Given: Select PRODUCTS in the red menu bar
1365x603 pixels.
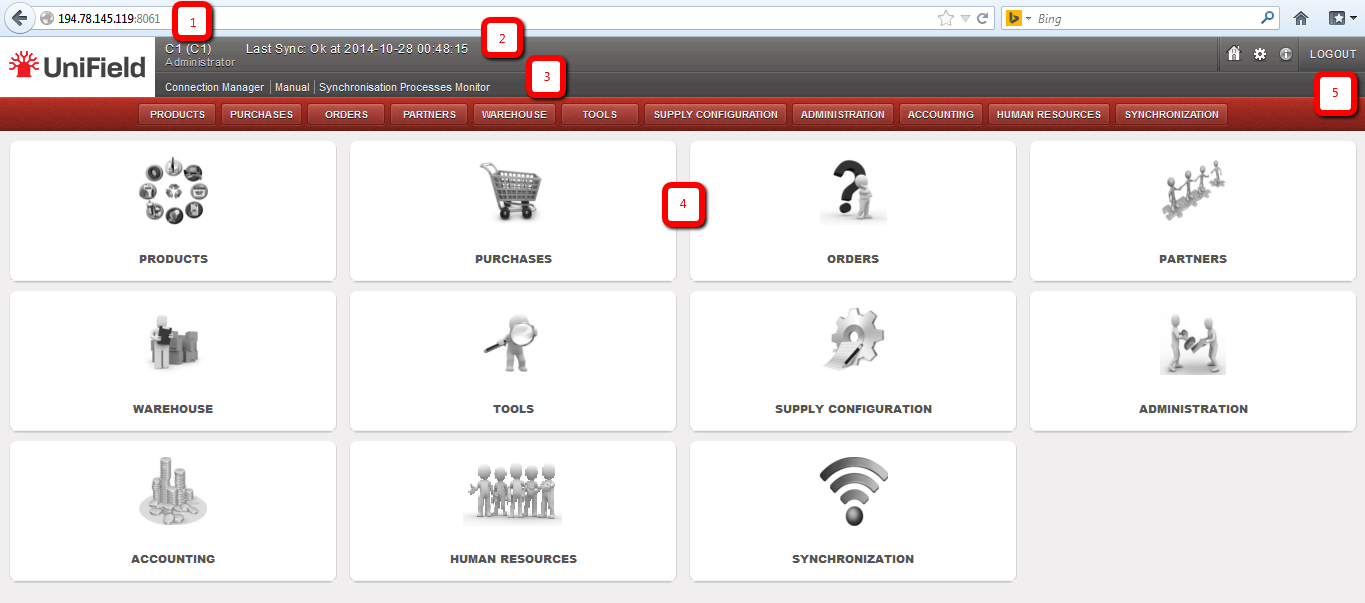Looking at the screenshot, I should coord(177,114).
